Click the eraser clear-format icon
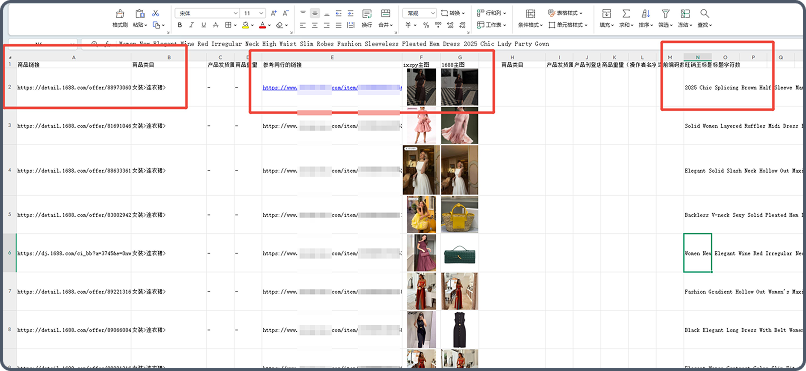Viewport: 806px width, 371px height. (x=279, y=25)
